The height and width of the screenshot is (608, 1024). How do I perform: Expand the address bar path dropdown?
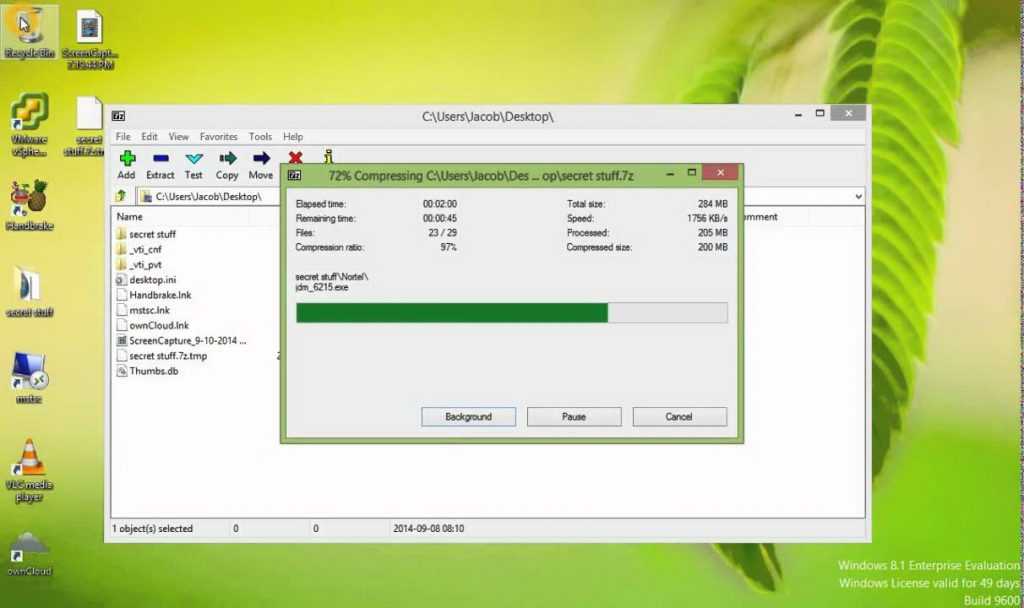pyautogui.click(x=858, y=197)
